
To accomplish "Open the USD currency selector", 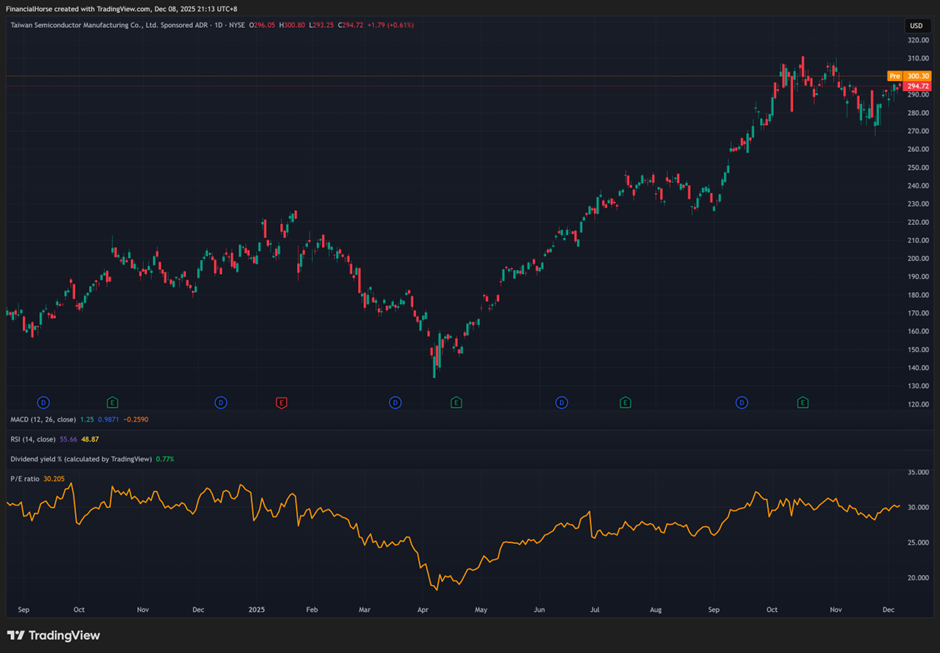I will coord(915,26).
